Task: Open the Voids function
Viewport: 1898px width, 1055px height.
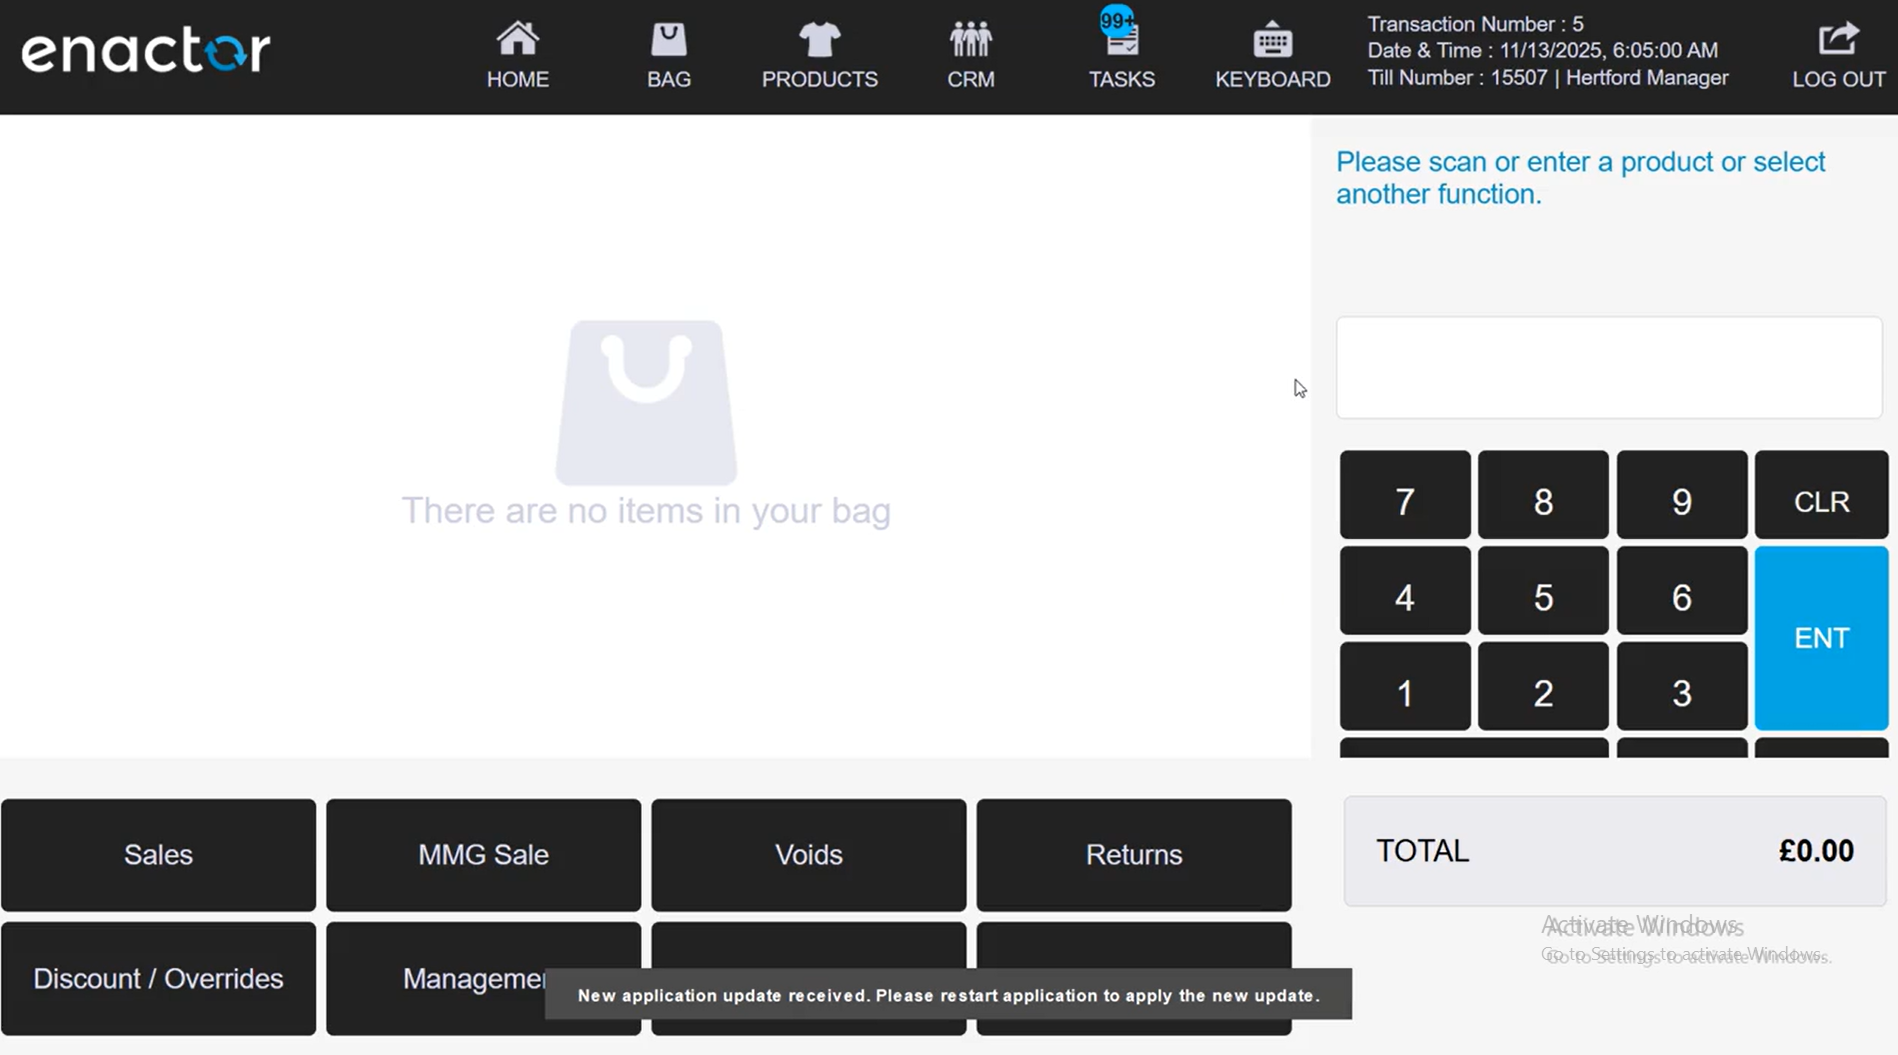Action: click(x=808, y=854)
